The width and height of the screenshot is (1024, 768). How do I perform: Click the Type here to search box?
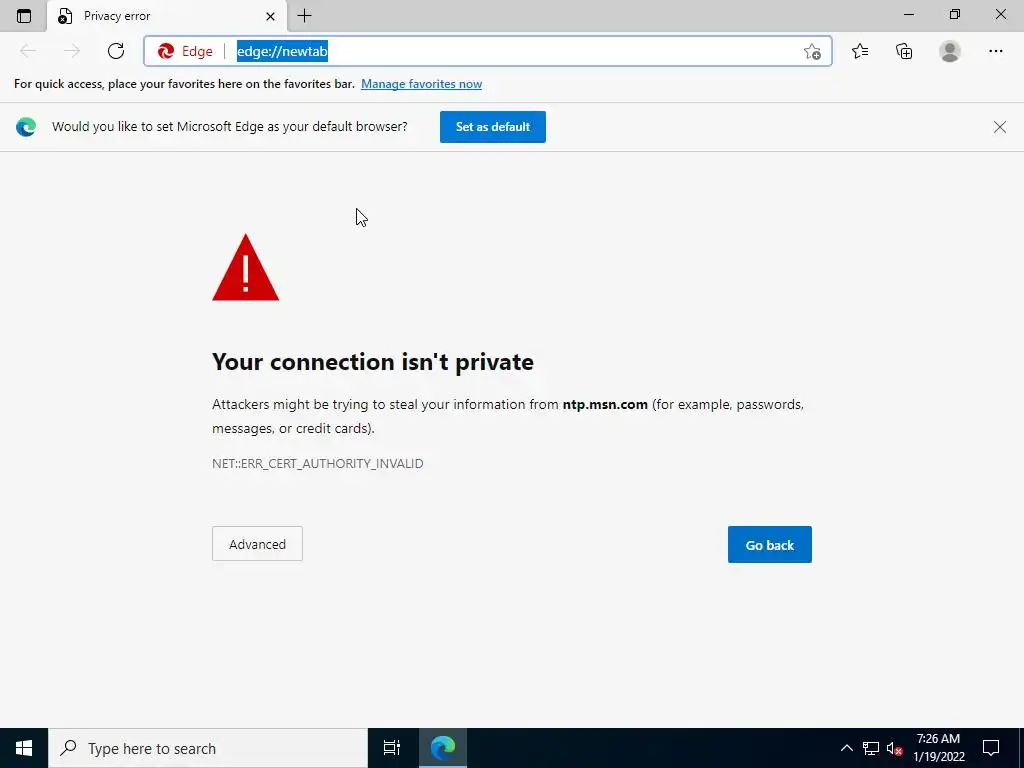(208, 748)
